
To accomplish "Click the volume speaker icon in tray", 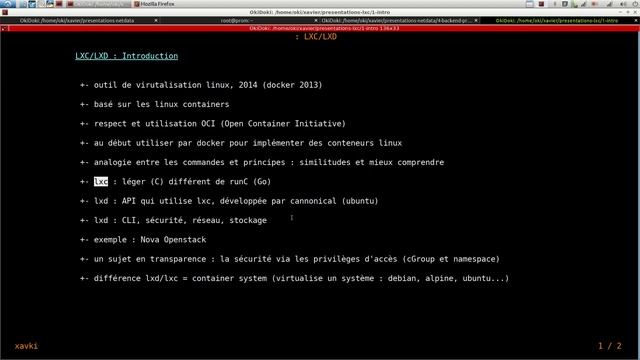I will pyautogui.click(x=623, y=4).
